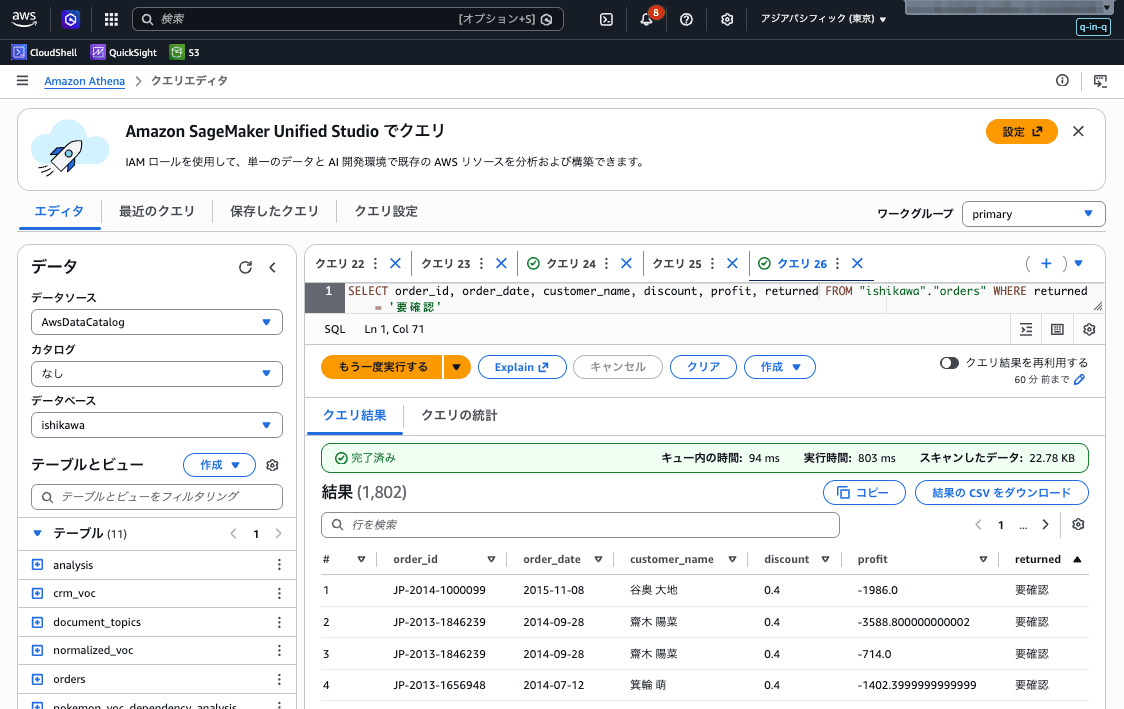Select the クエリ 24 tab

coord(571,264)
